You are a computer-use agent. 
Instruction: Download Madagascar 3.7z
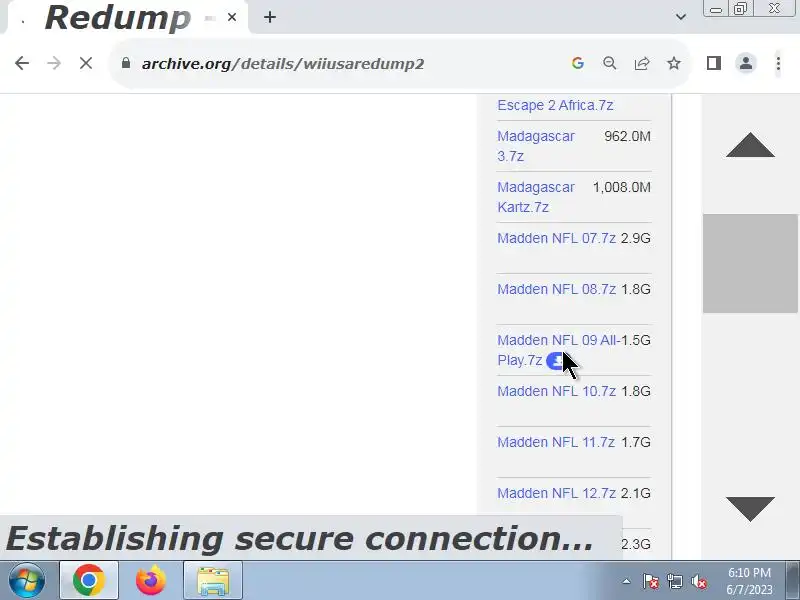536,146
